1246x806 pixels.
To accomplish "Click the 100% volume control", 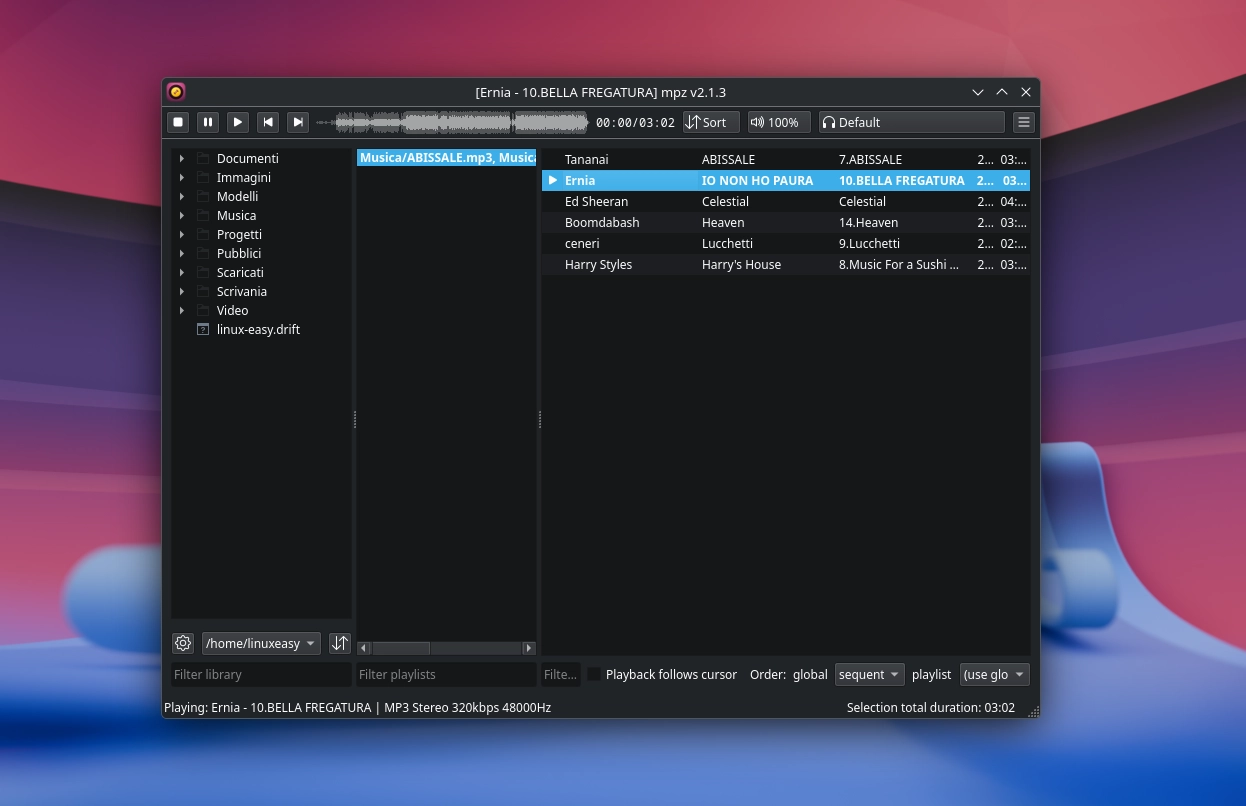I will (779, 122).
